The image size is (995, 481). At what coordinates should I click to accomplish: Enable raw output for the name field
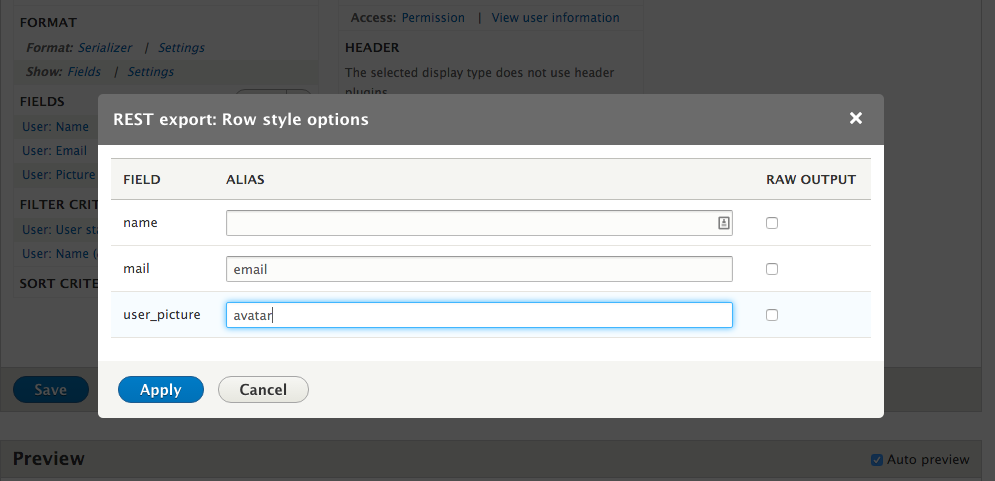(x=771, y=223)
